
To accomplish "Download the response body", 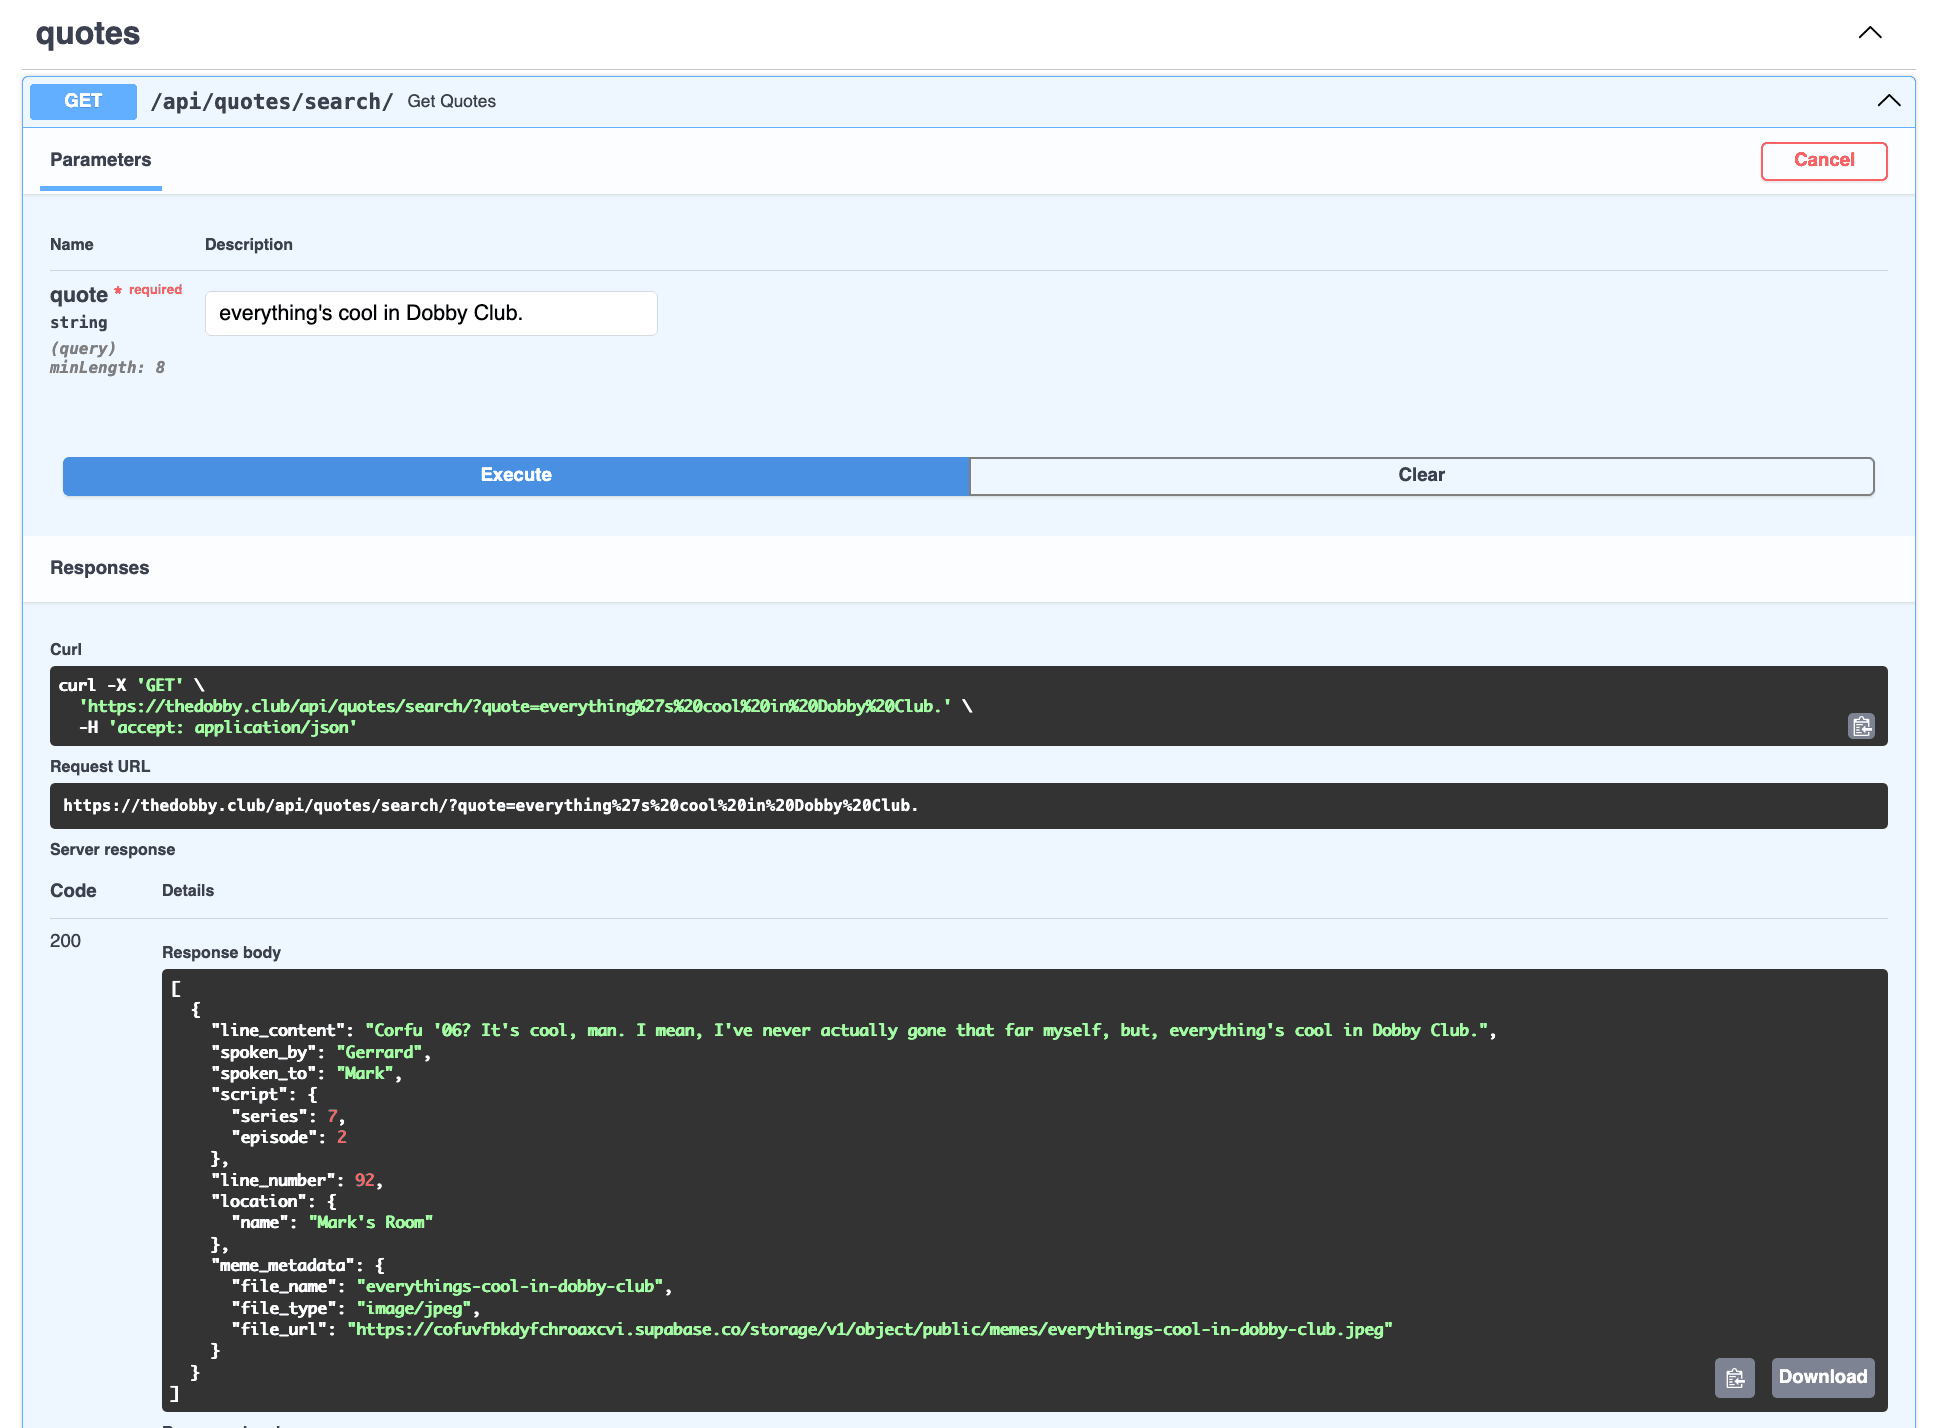I will [x=1823, y=1378].
